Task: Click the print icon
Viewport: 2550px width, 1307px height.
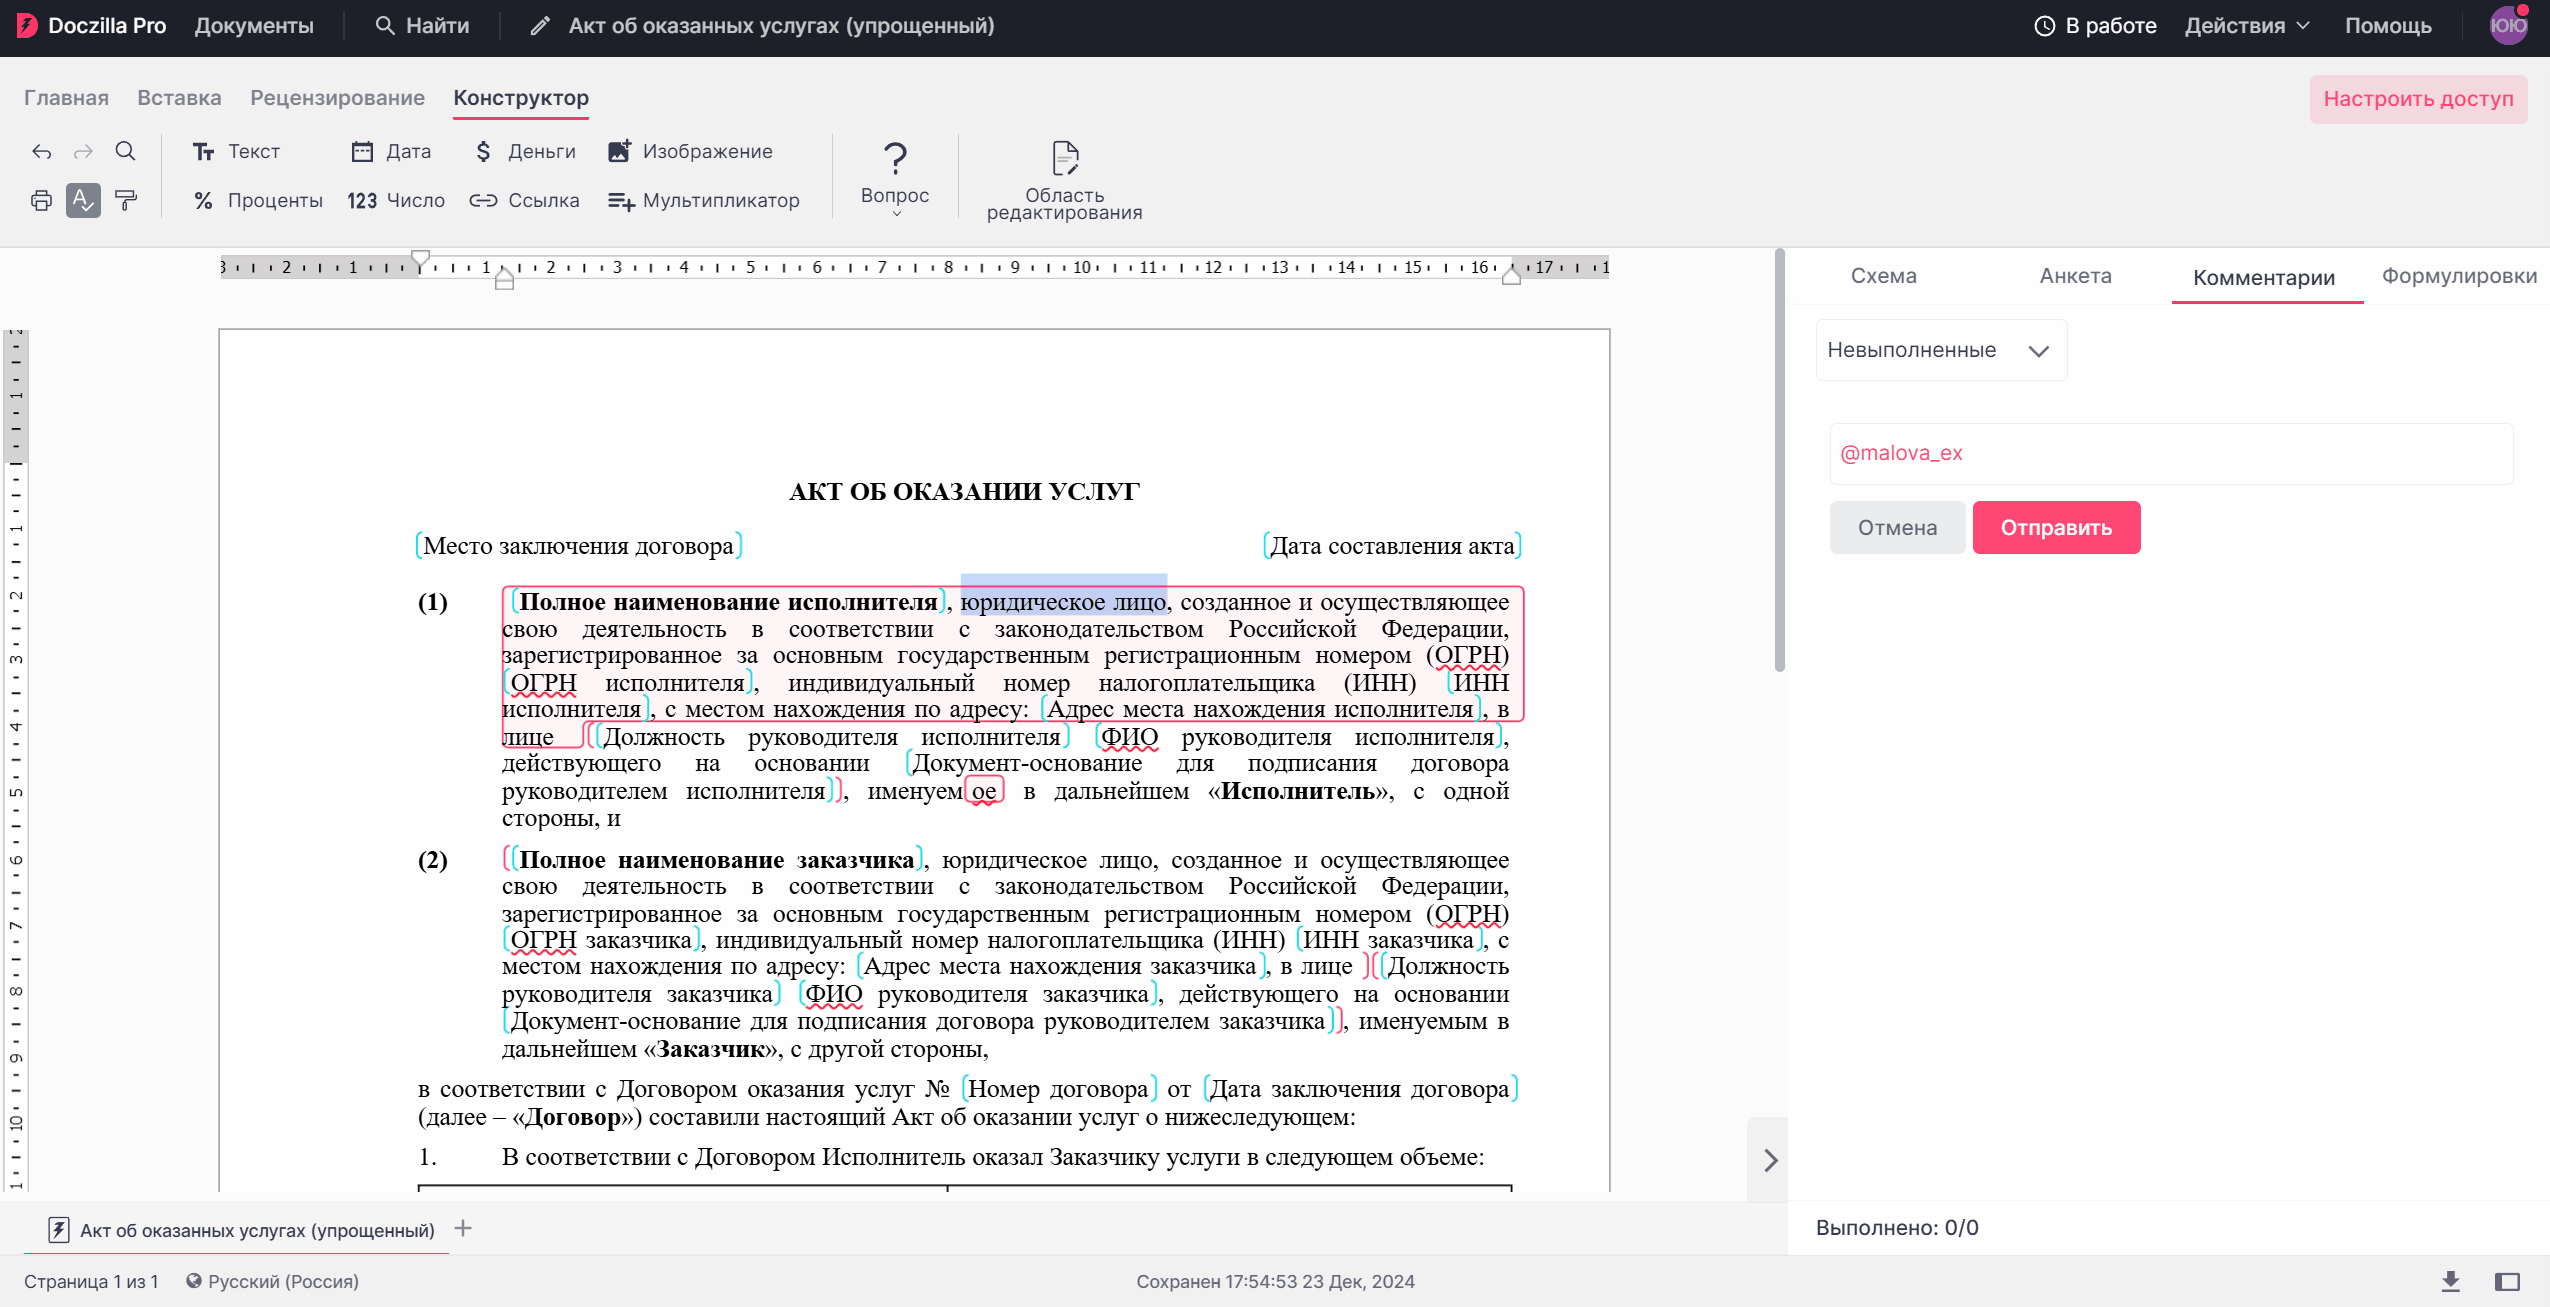Action: click(x=41, y=200)
